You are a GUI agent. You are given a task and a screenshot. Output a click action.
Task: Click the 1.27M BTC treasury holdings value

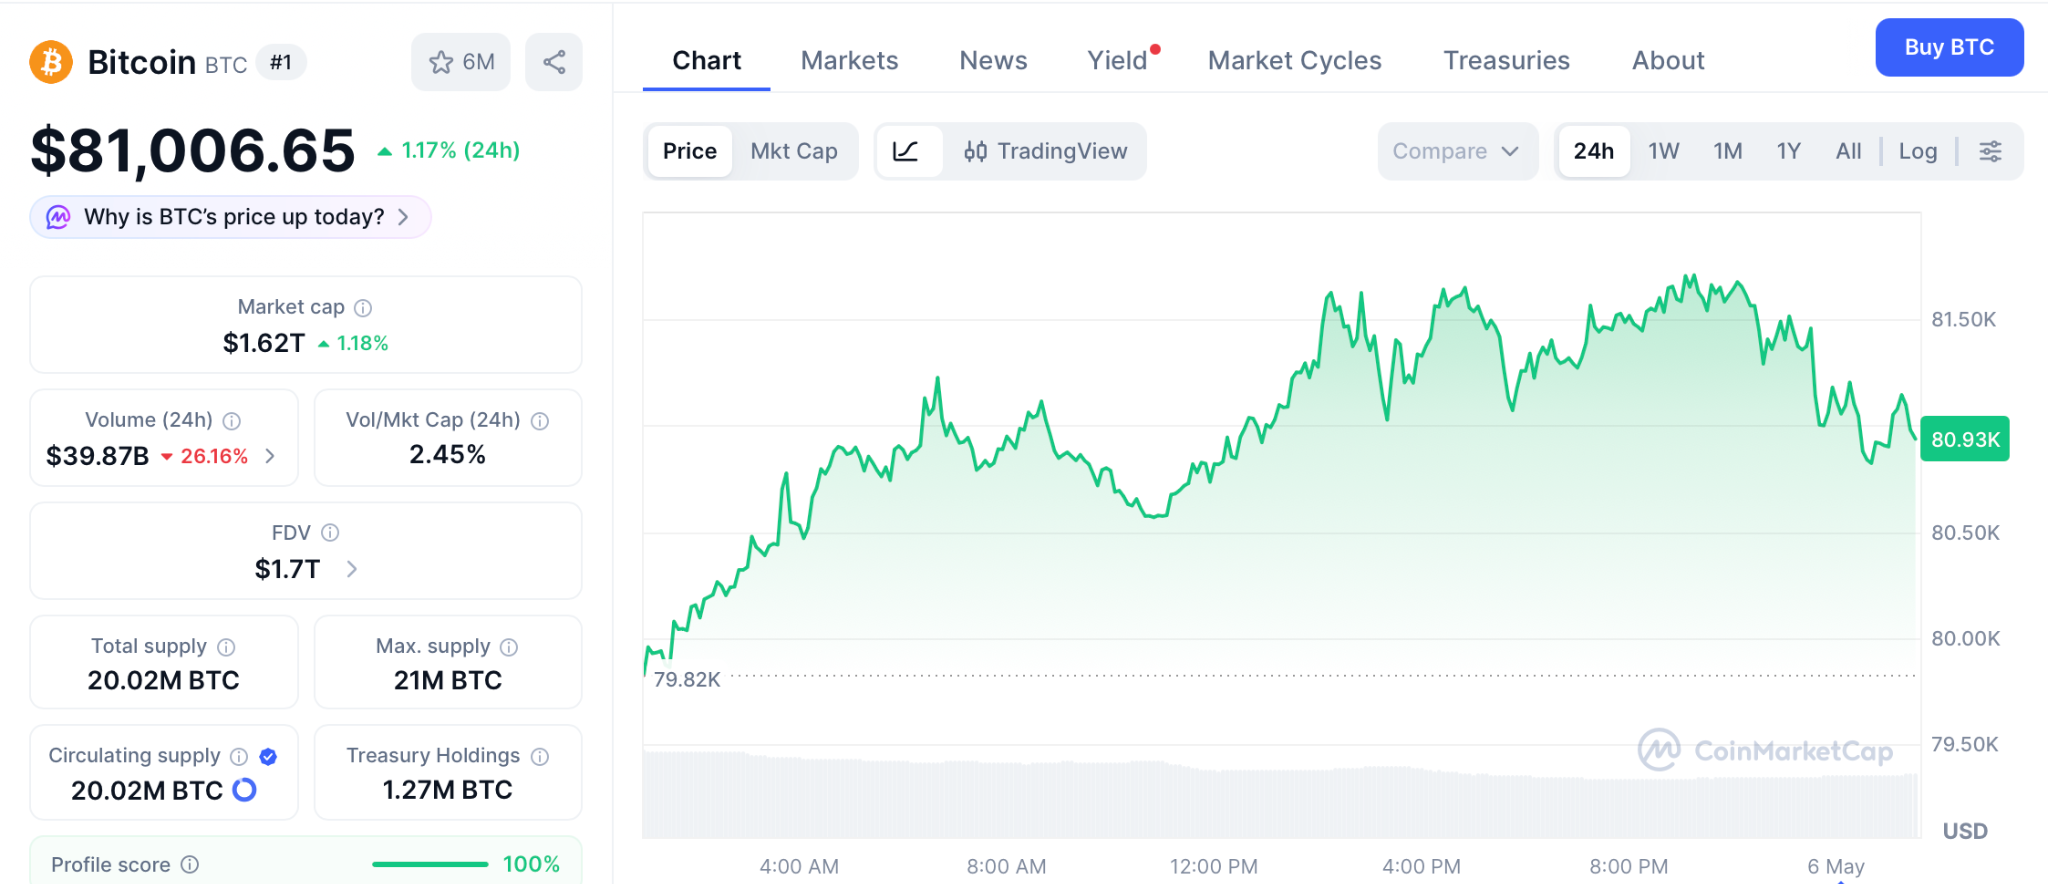(448, 790)
